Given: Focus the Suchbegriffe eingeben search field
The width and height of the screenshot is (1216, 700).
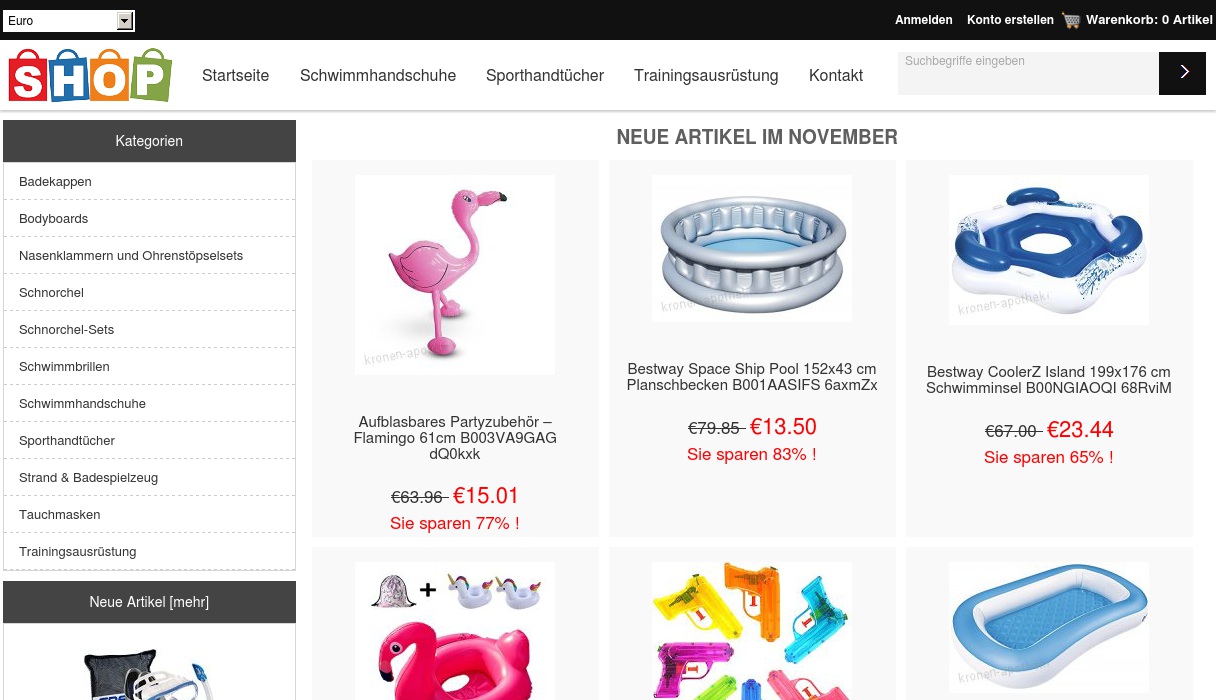Looking at the screenshot, I should 1028,73.
